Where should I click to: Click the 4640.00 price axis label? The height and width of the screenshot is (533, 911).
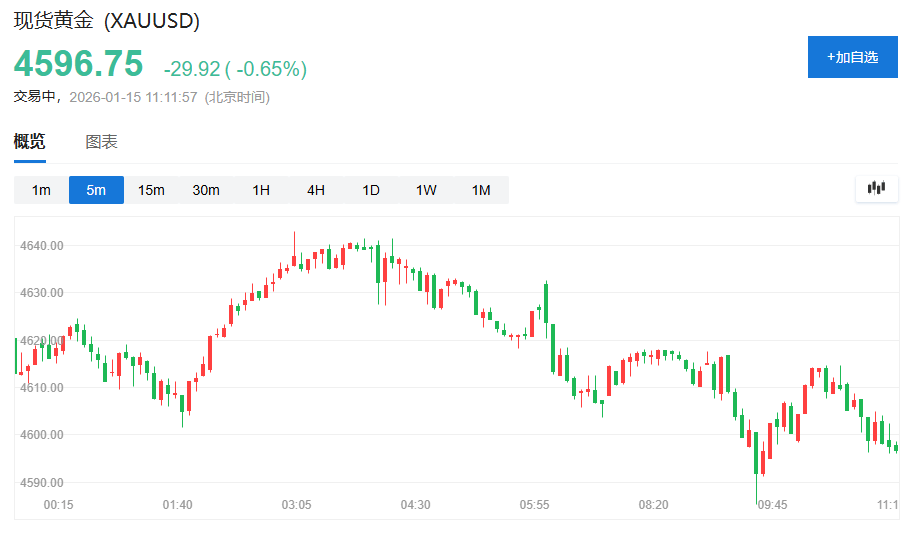pos(42,246)
